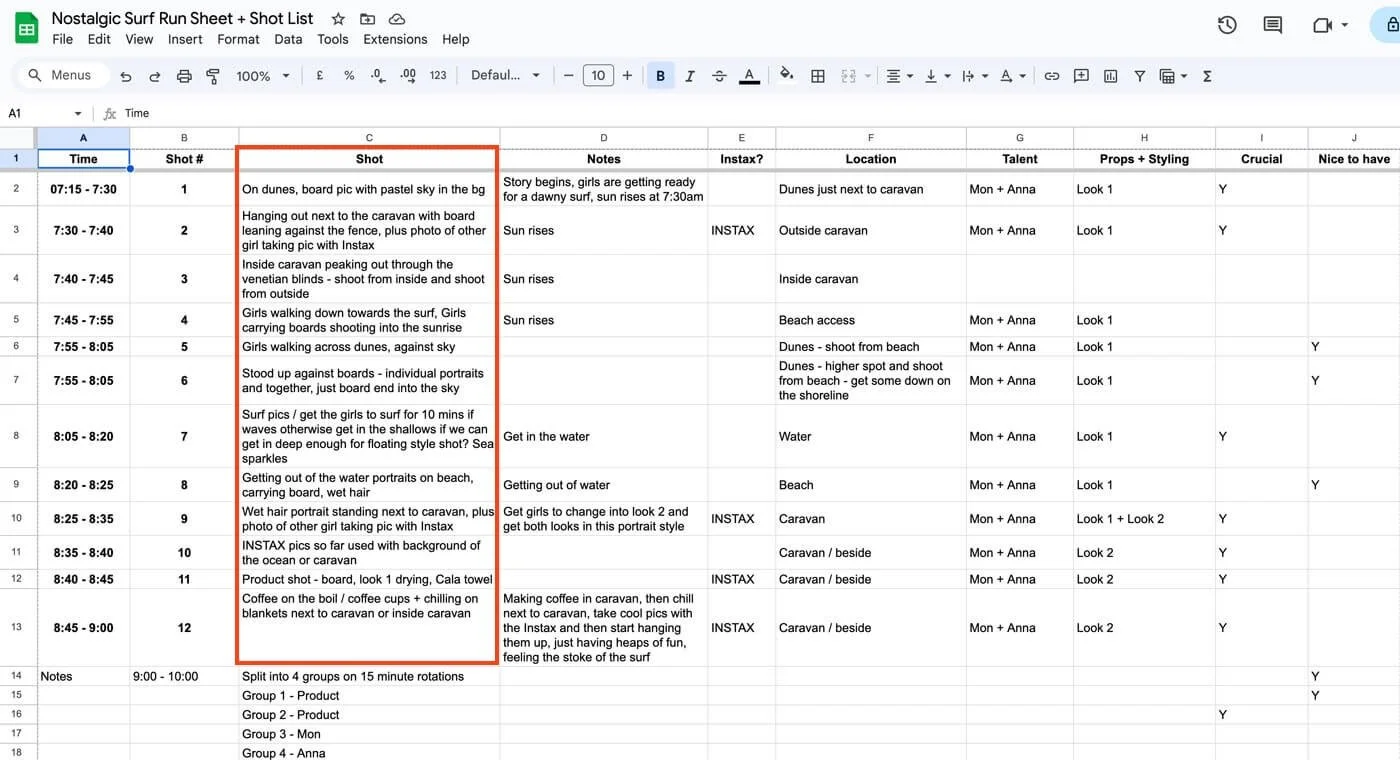
Task: Open the functions (Σ) menu
Action: [1207, 75]
